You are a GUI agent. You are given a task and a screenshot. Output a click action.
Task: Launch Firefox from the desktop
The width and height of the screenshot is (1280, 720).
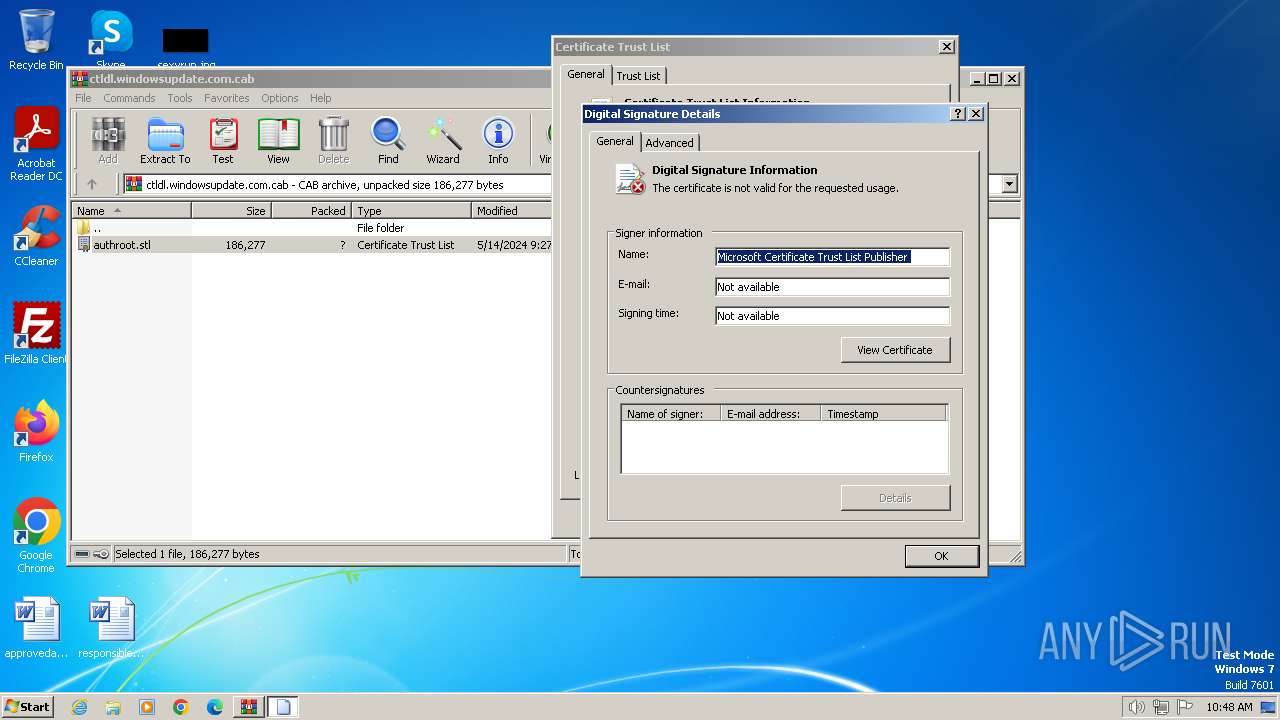click(36, 432)
